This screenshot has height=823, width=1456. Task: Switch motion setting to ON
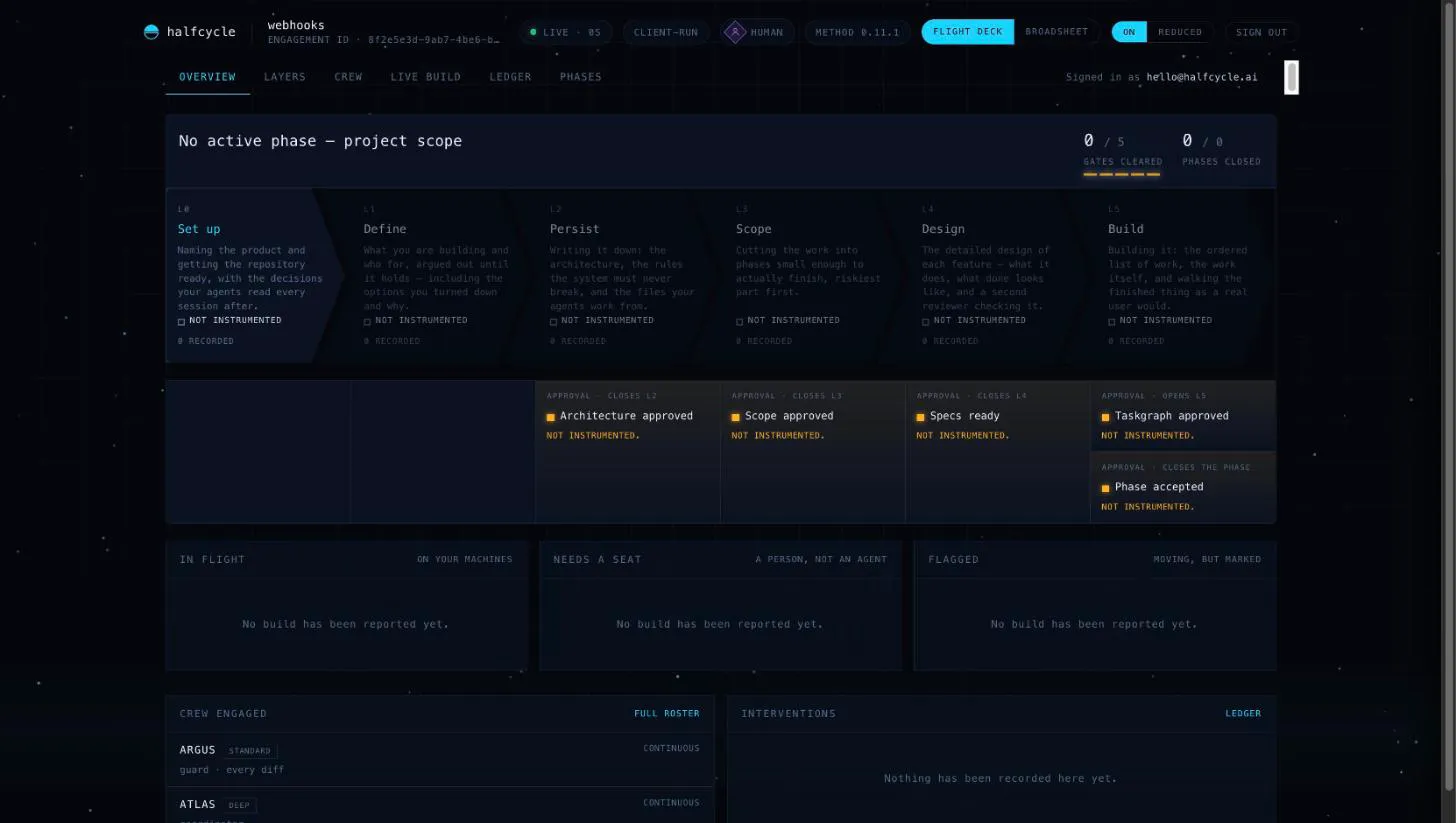[x=1129, y=32]
